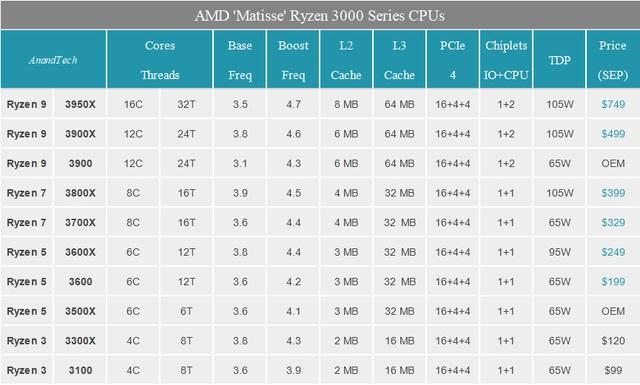
Task: Click the table title AMD Matisse Ryzen 3000
Action: tap(320, 16)
